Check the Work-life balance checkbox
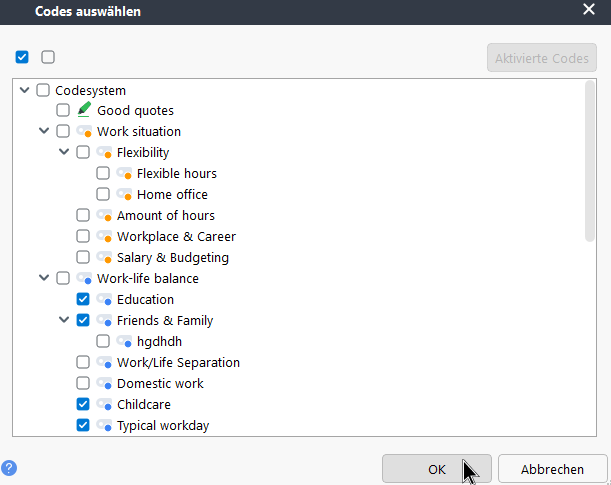This screenshot has width=611, height=485. tap(63, 279)
